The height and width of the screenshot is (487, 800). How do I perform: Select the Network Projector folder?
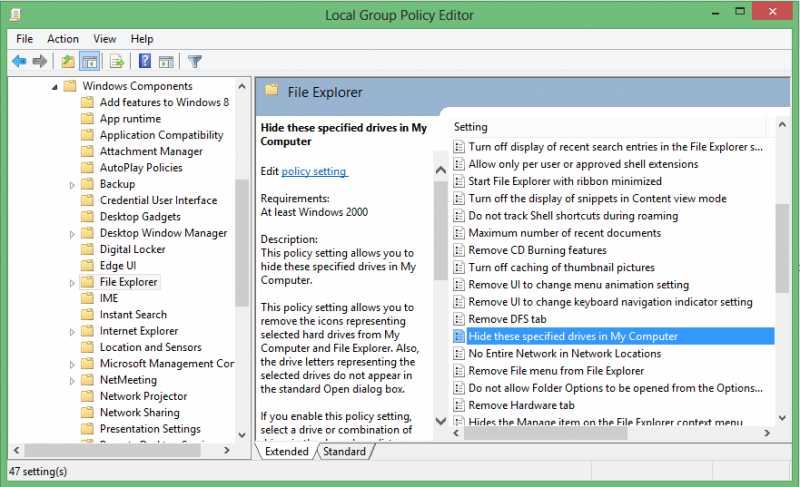tap(143, 396)
